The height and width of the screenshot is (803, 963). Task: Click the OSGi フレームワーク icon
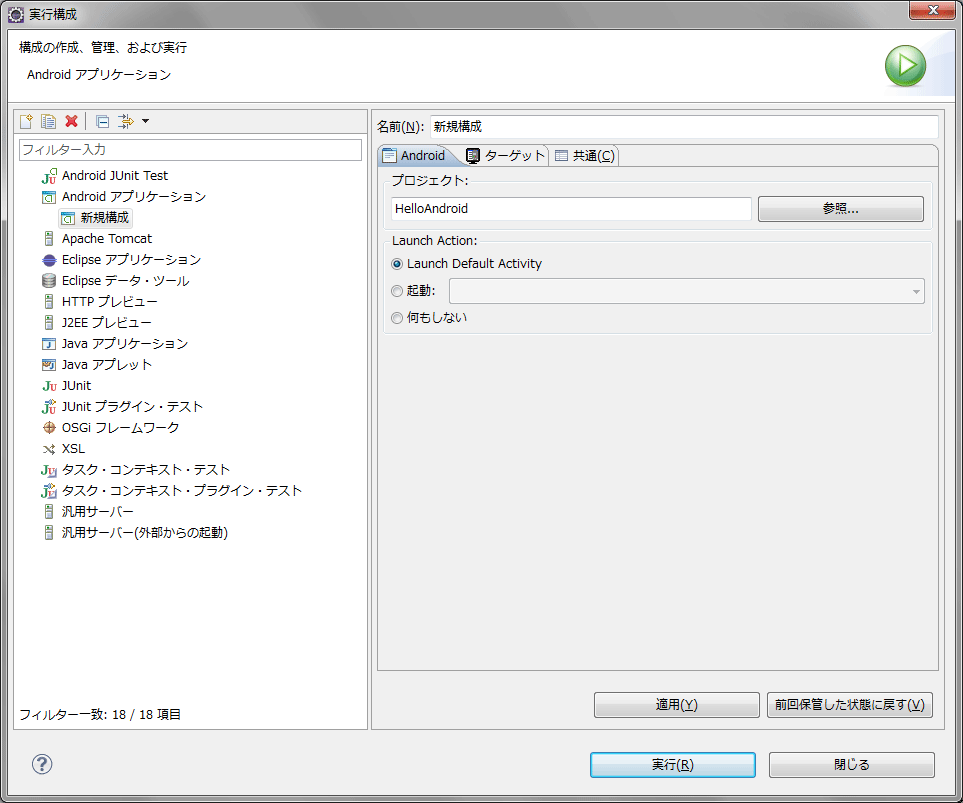[49, 428]
